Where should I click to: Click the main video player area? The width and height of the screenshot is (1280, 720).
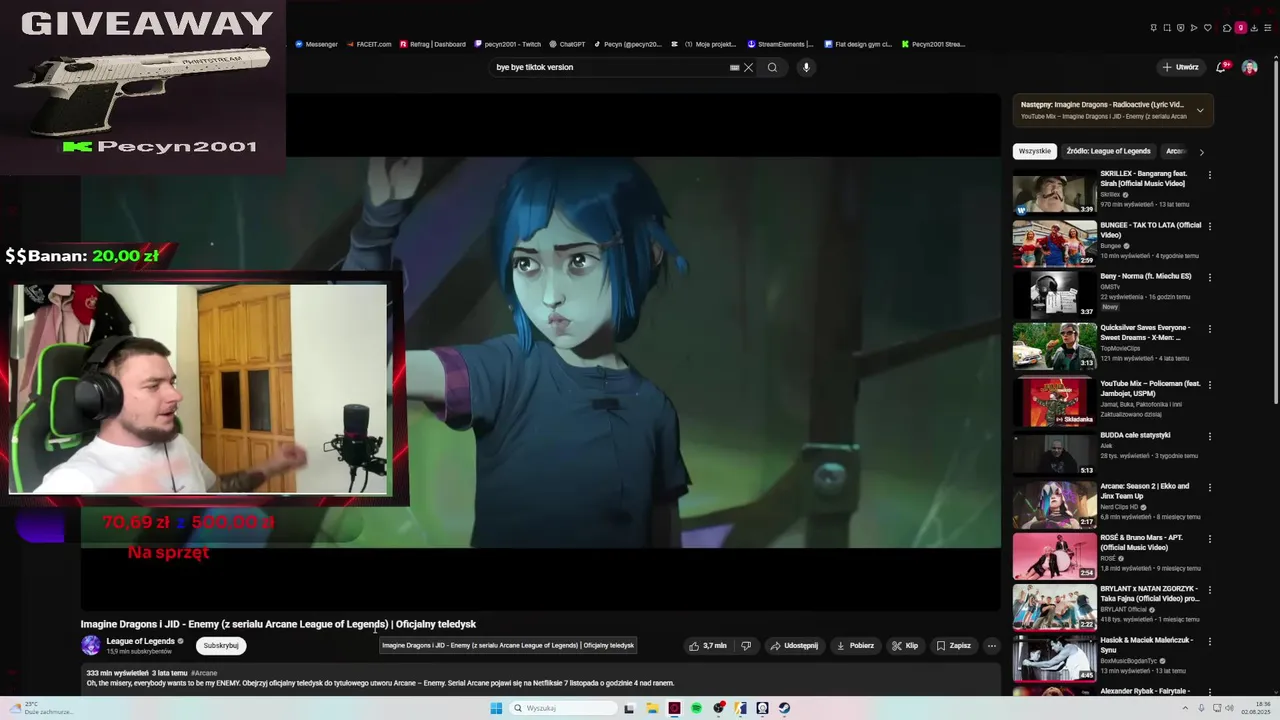tap(540, 351)
